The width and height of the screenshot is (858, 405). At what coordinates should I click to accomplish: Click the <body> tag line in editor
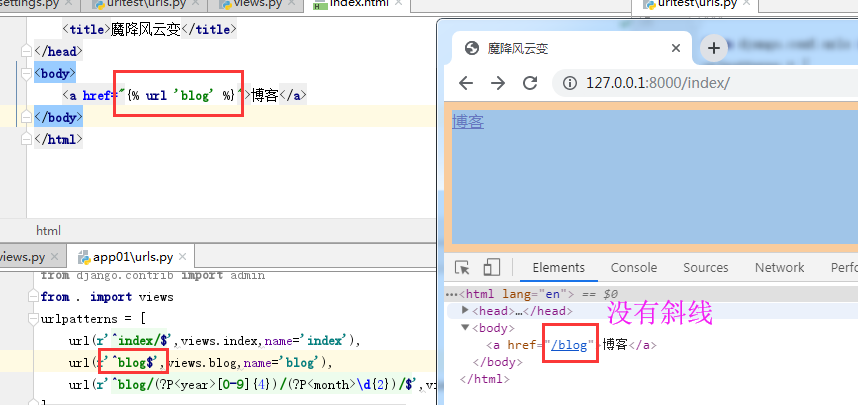coord(55,73)
